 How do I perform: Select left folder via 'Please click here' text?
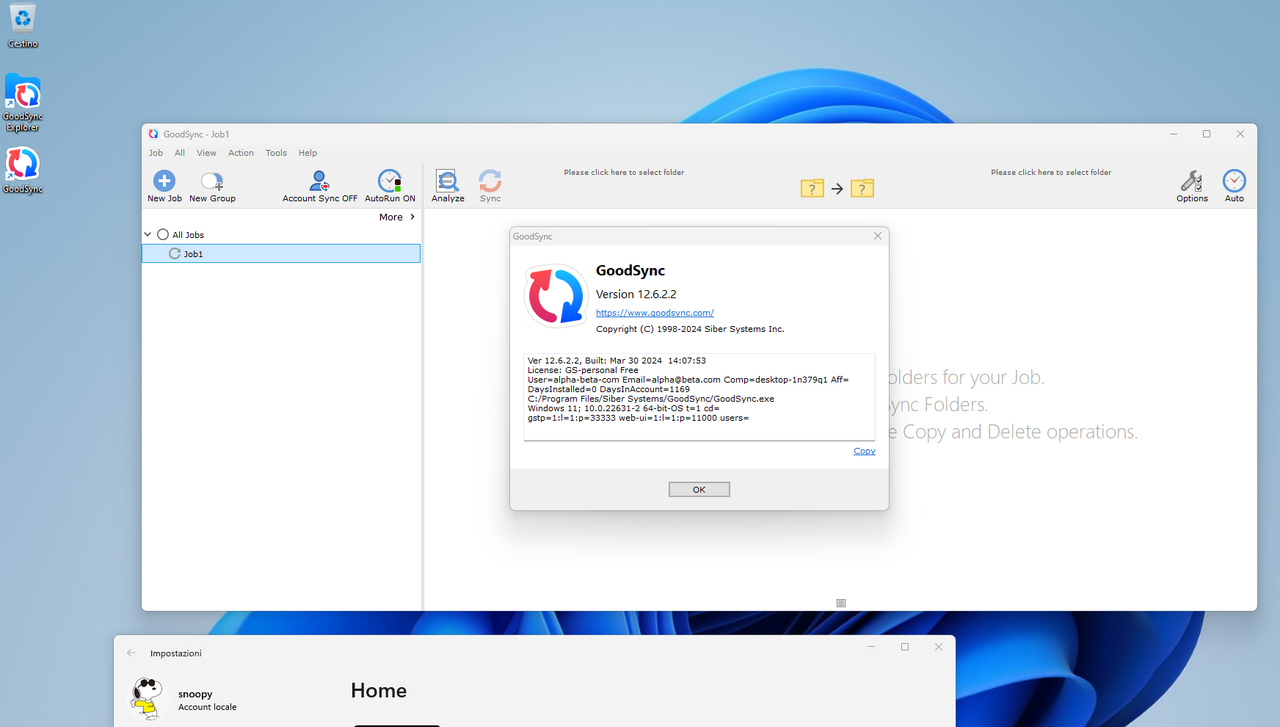pos(624,172)
